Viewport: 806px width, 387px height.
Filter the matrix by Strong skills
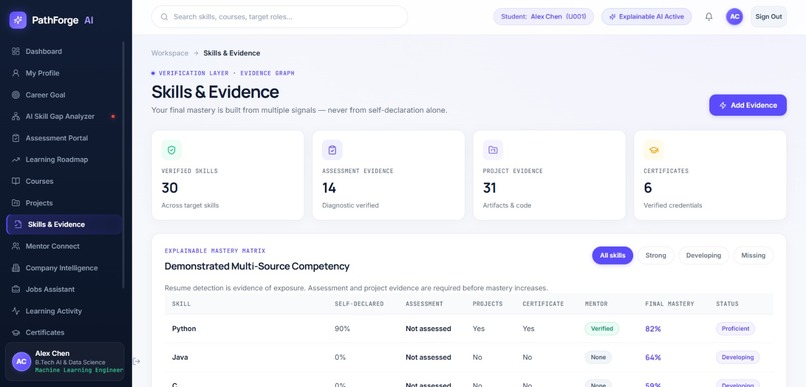click(x=655, y=255)
